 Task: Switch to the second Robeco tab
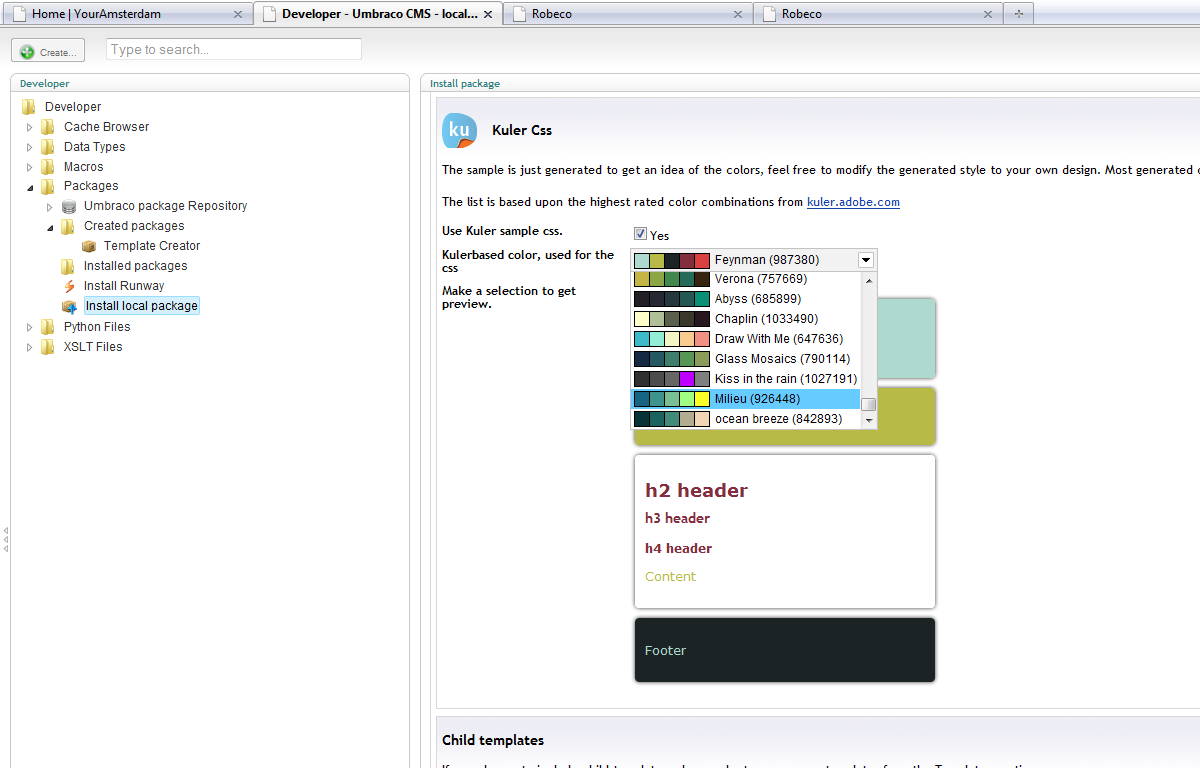pyautogui.click(x=878, y=14)
